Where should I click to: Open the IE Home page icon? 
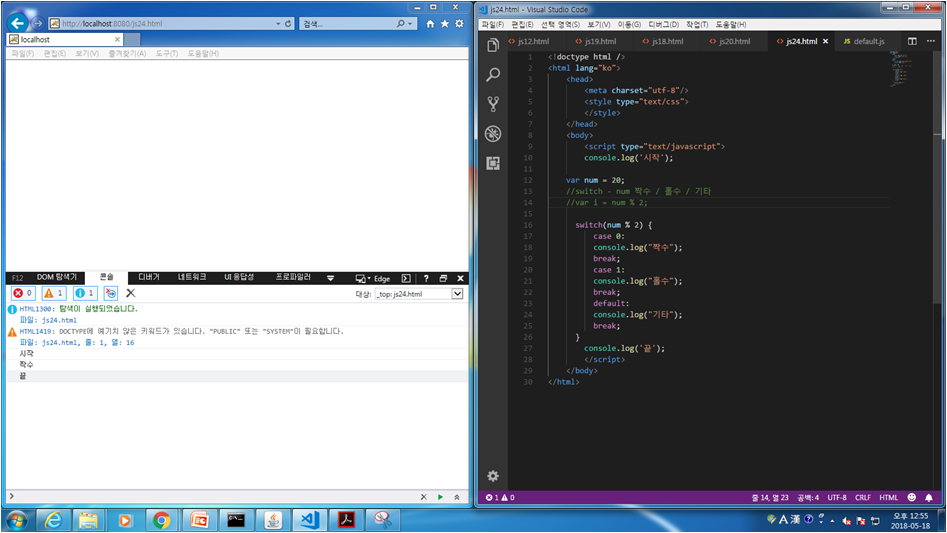point(430,24)
